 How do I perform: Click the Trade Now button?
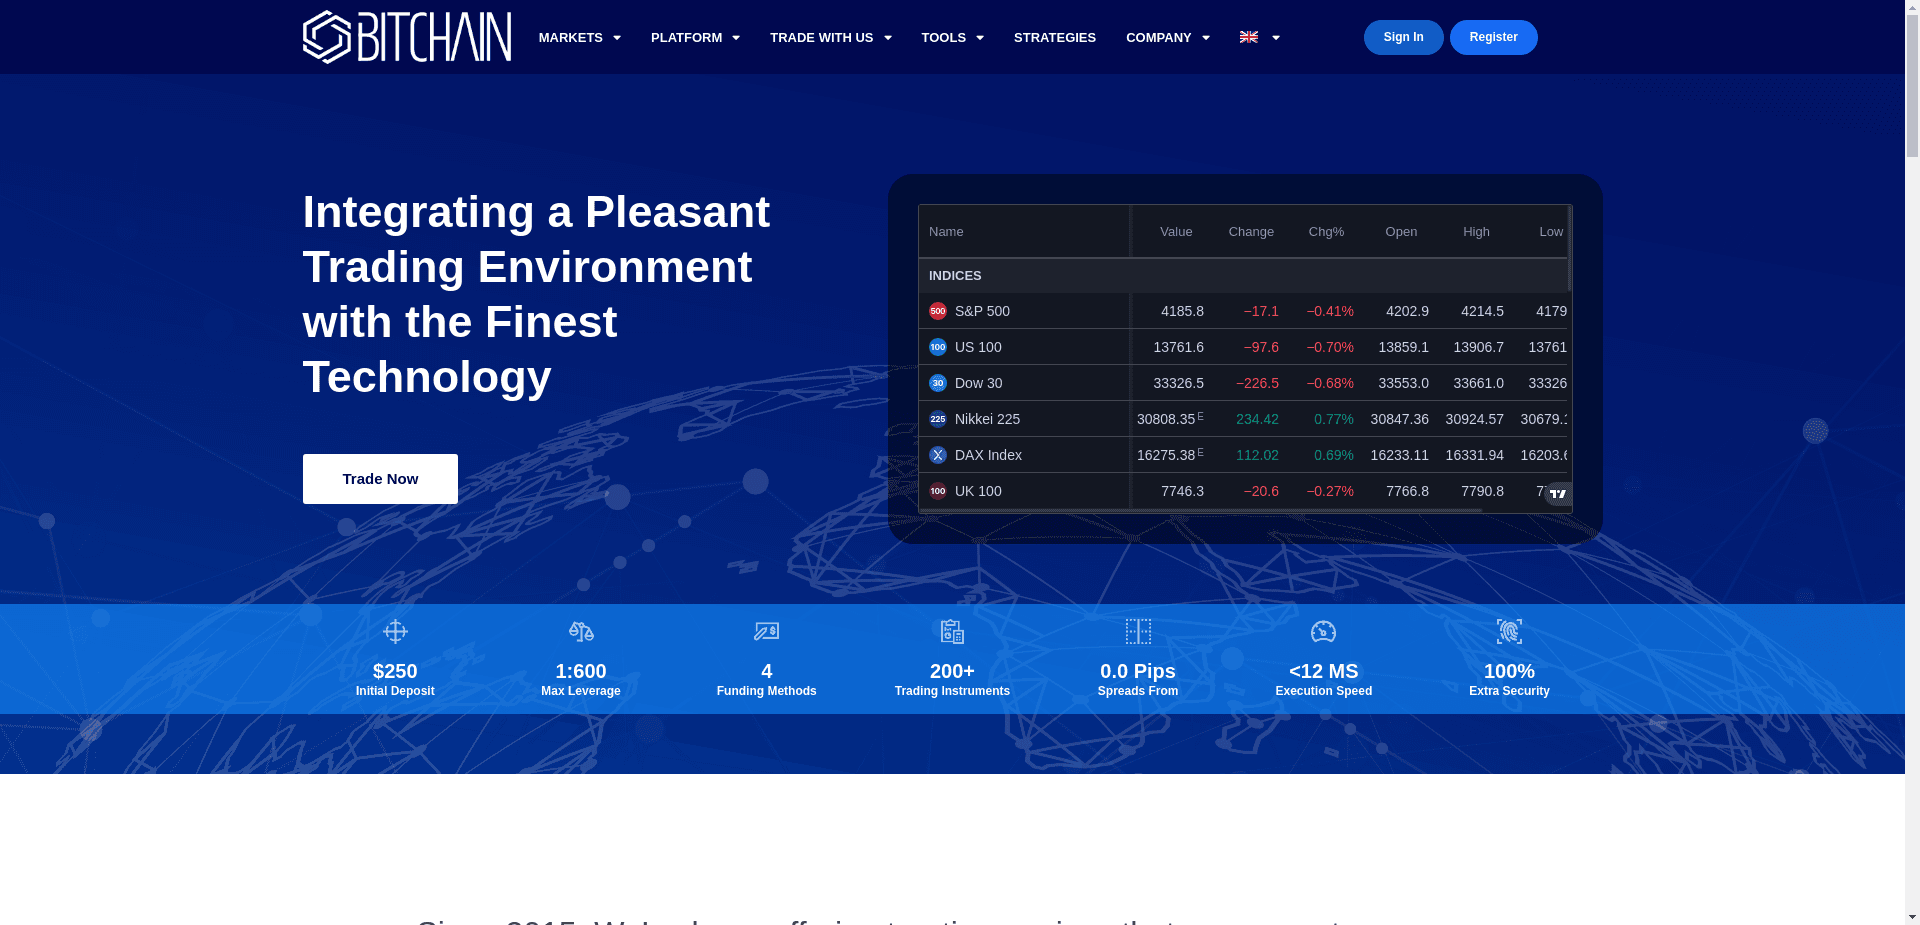point(380,478)
